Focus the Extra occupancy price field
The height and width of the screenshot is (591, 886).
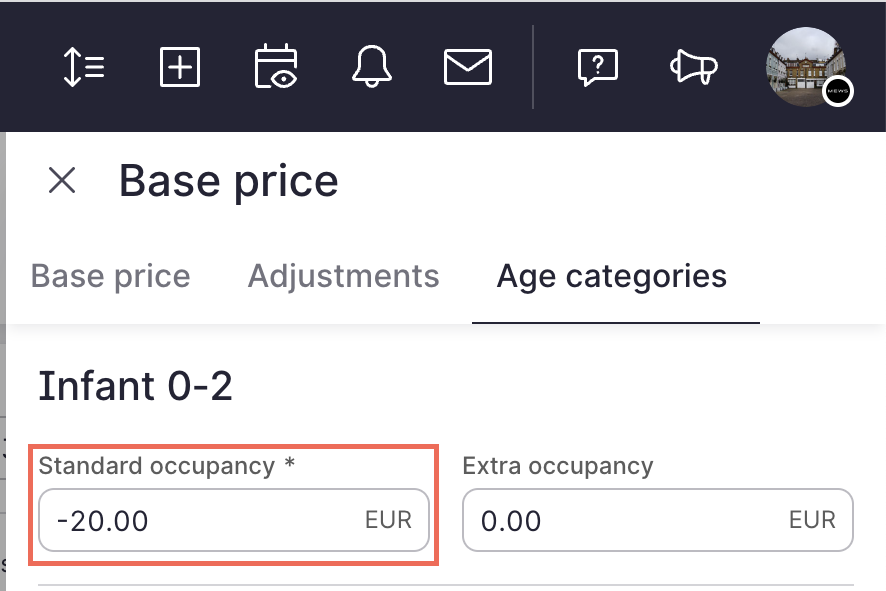(658, 520)
